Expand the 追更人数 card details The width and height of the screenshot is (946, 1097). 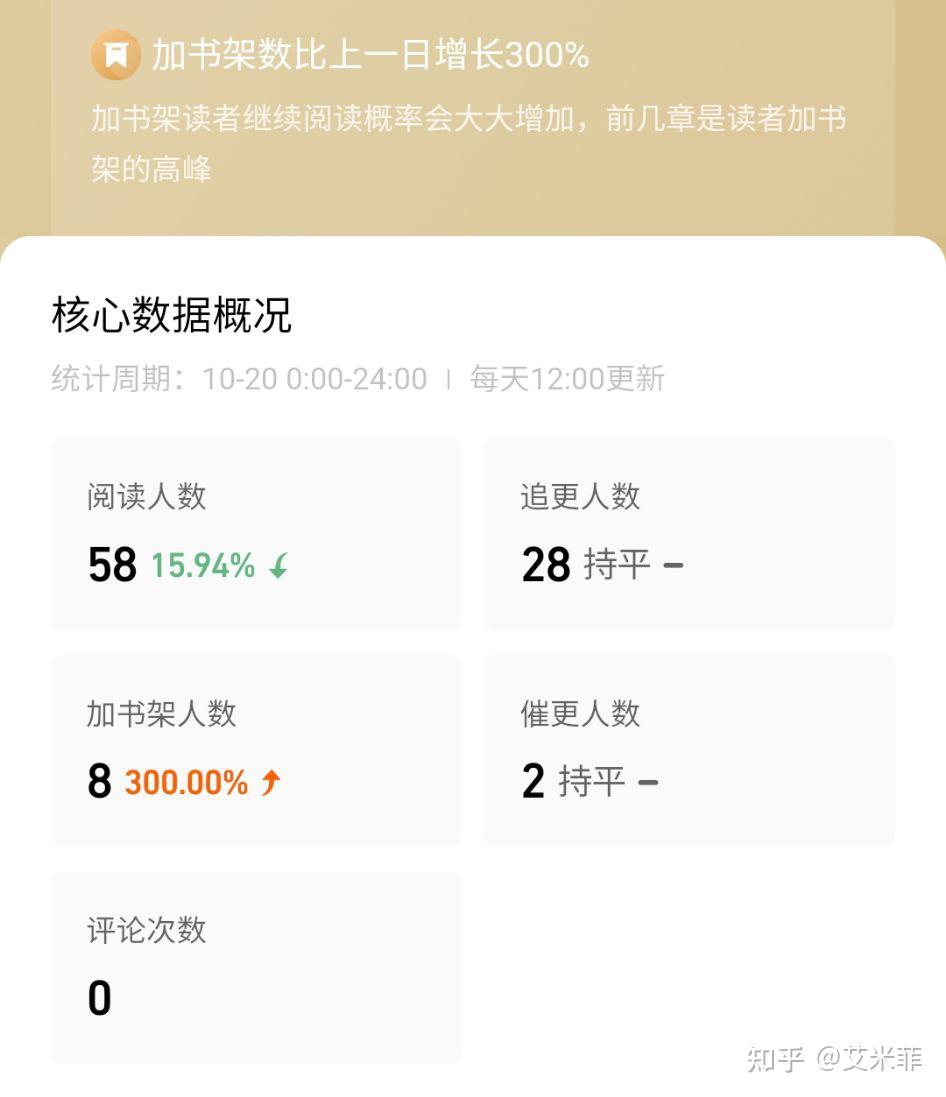click(690, 534)
